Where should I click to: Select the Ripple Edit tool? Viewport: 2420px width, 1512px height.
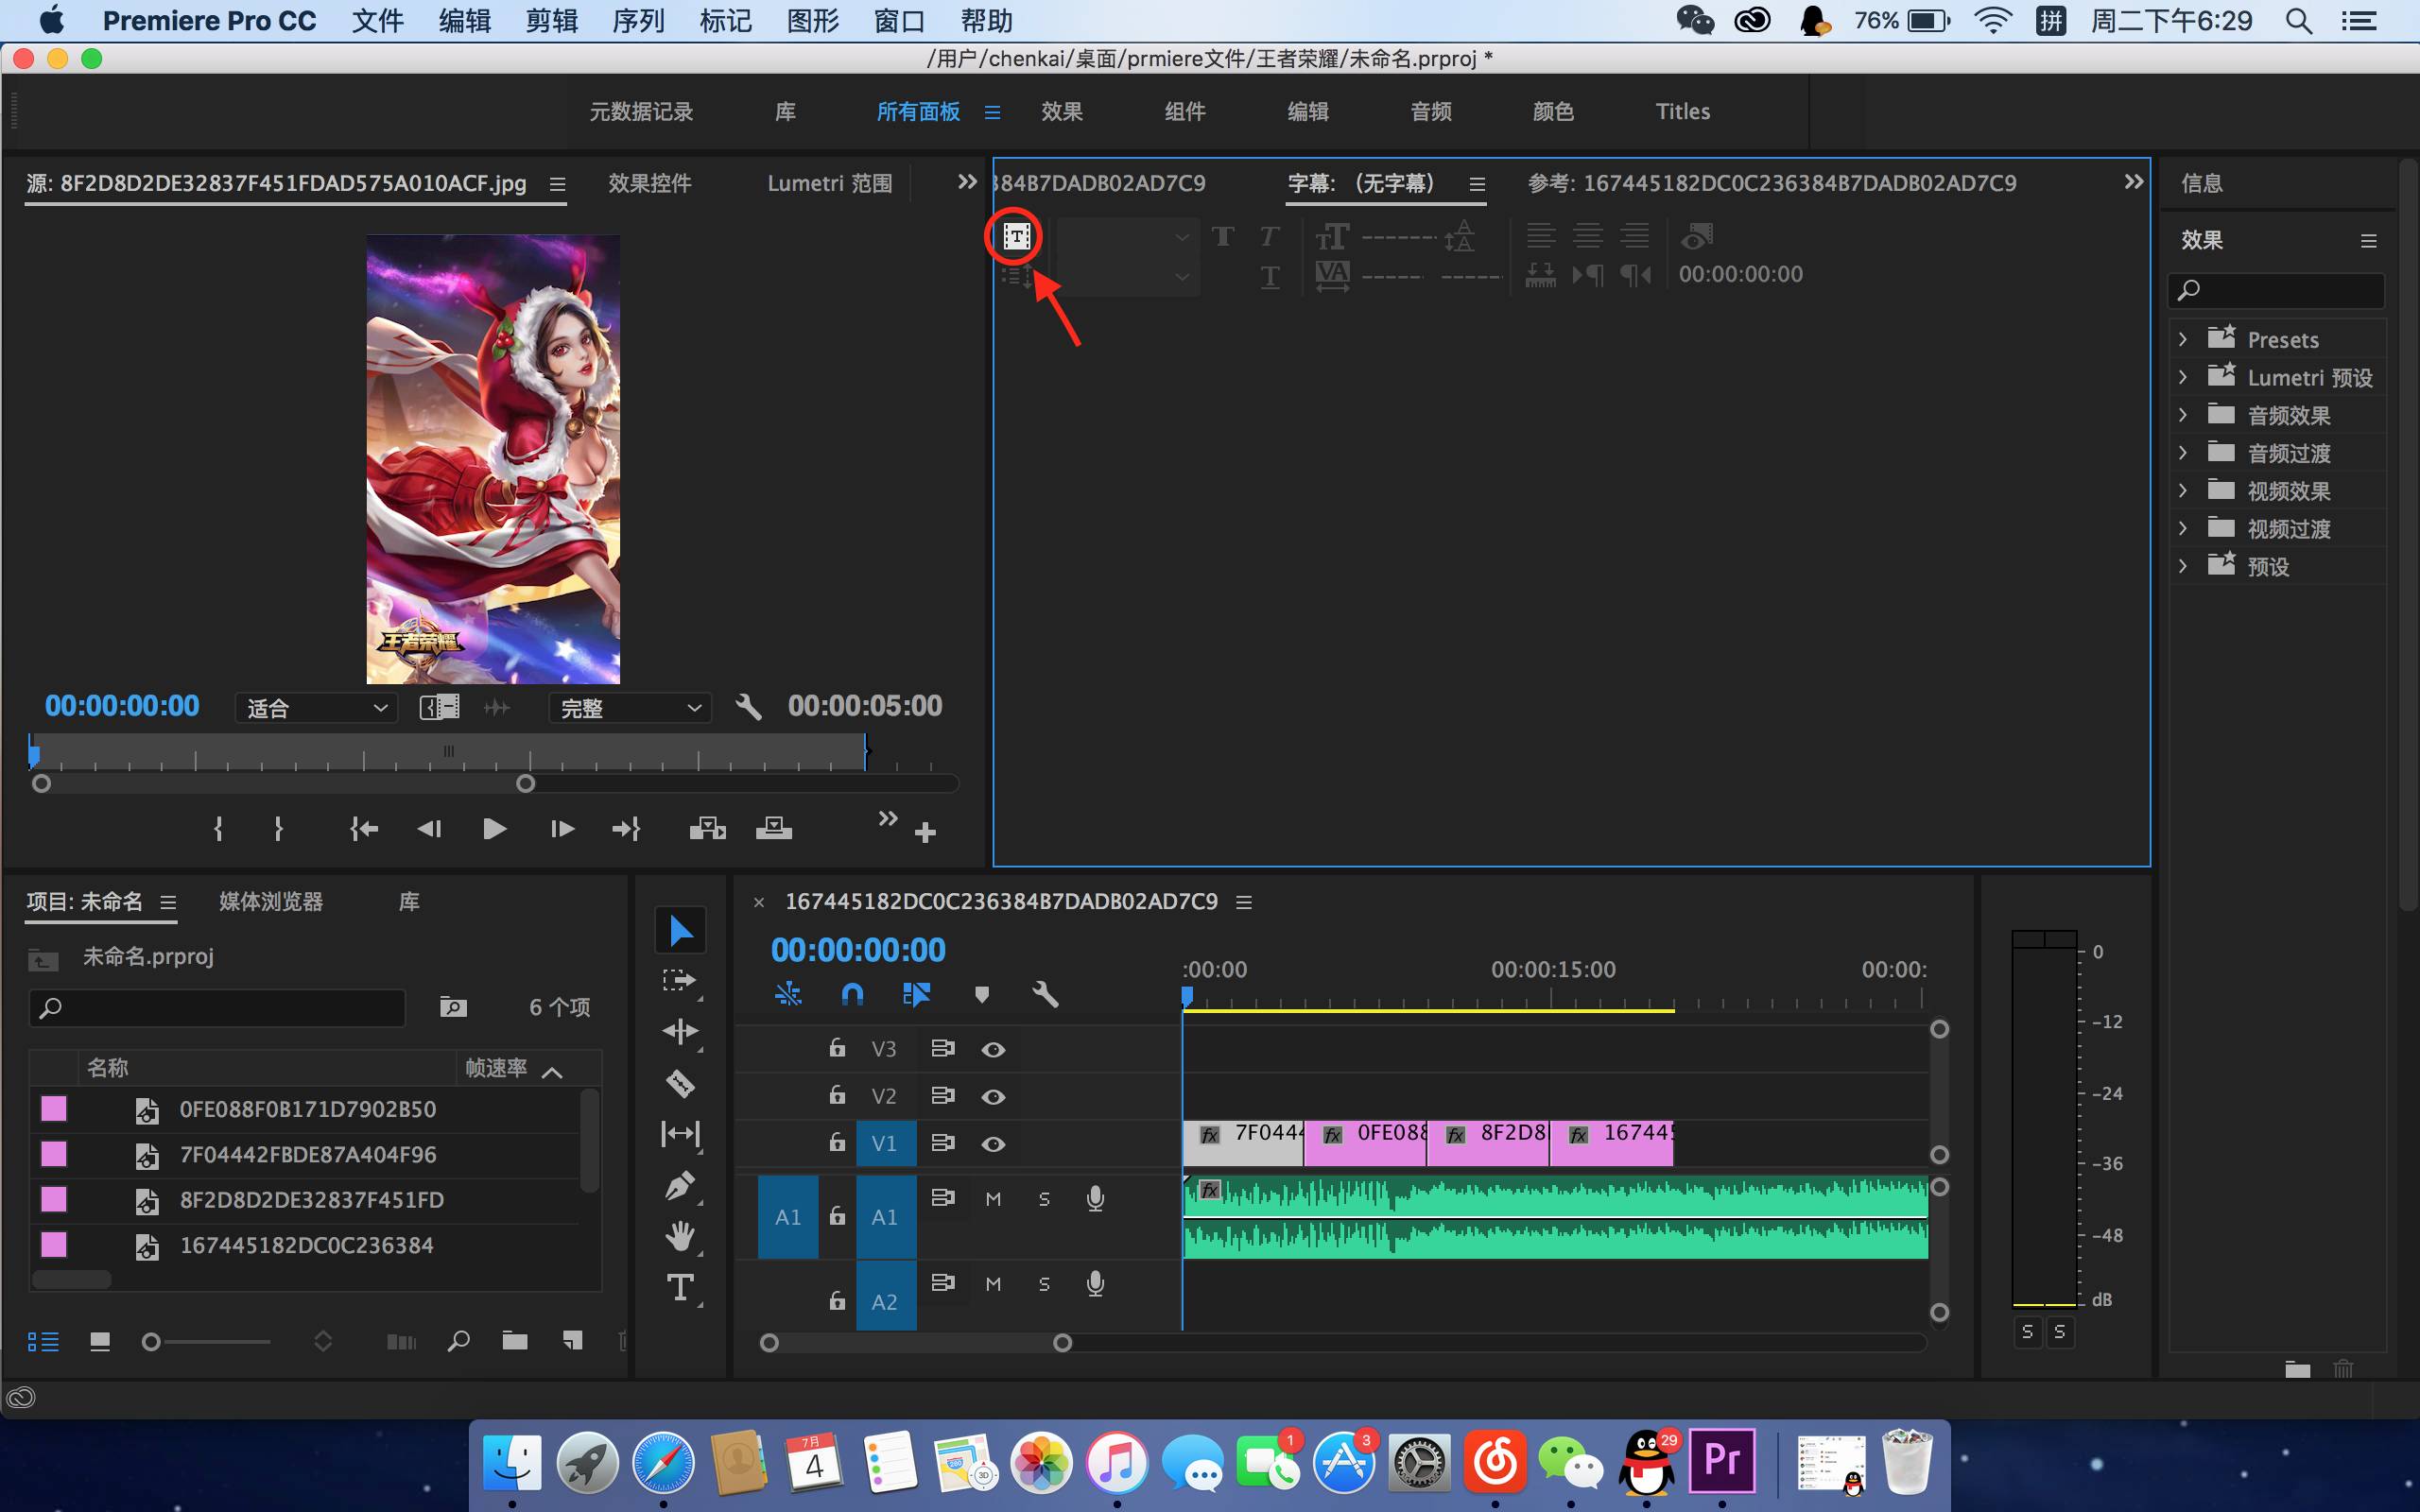click(680, 1032)
